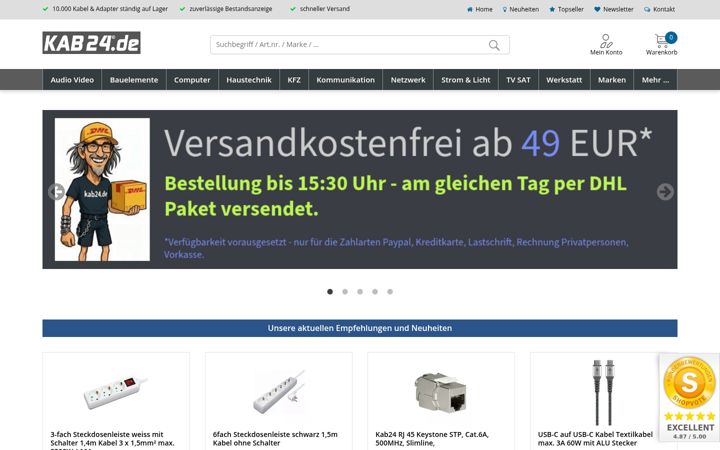
Task: Click 'schneller Versand' text
Action: pos(325,9)
